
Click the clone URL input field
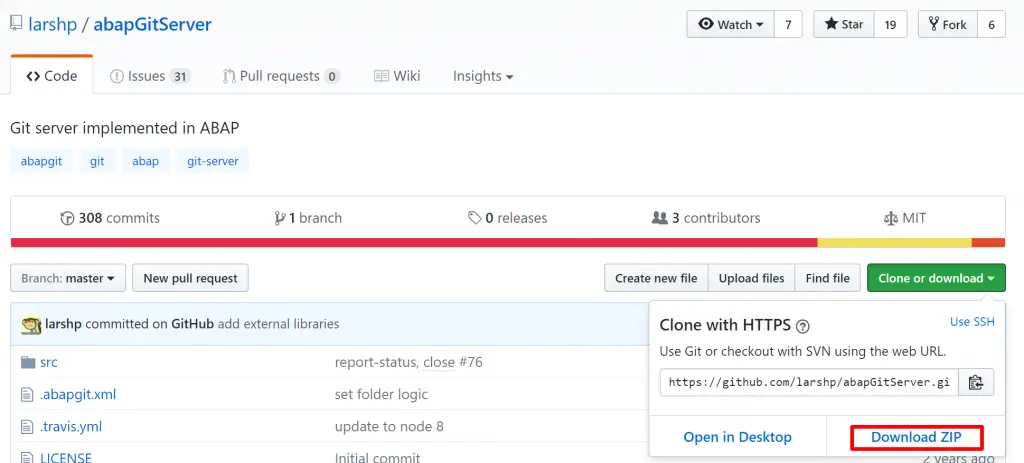809,383
